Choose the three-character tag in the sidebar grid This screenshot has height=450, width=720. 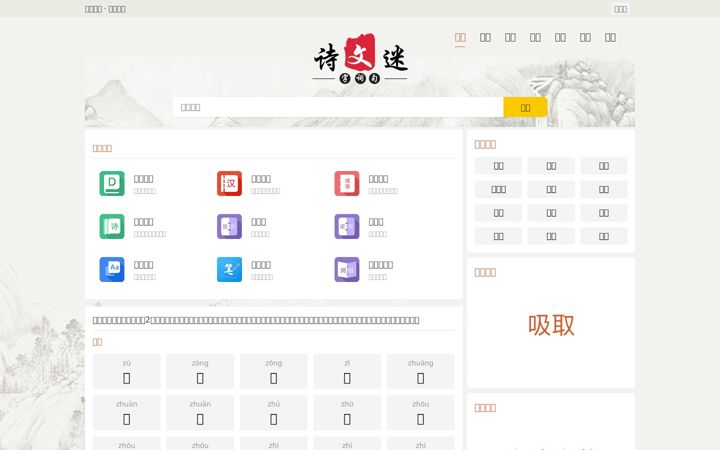click(x=498, y=189)
